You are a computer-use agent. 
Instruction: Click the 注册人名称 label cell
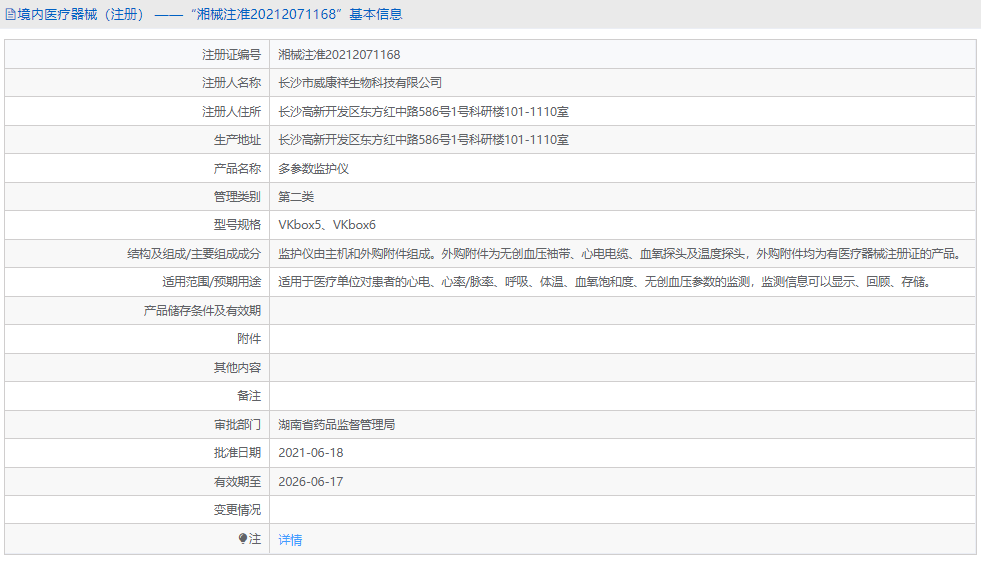coord(137,83)
